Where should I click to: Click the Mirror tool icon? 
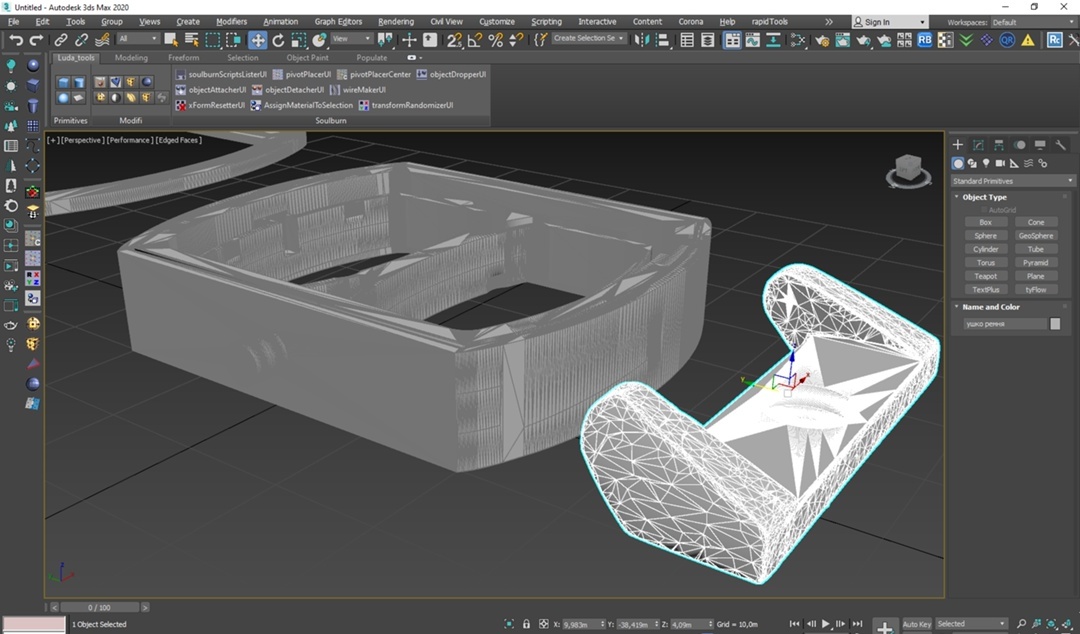pos(642,40)
